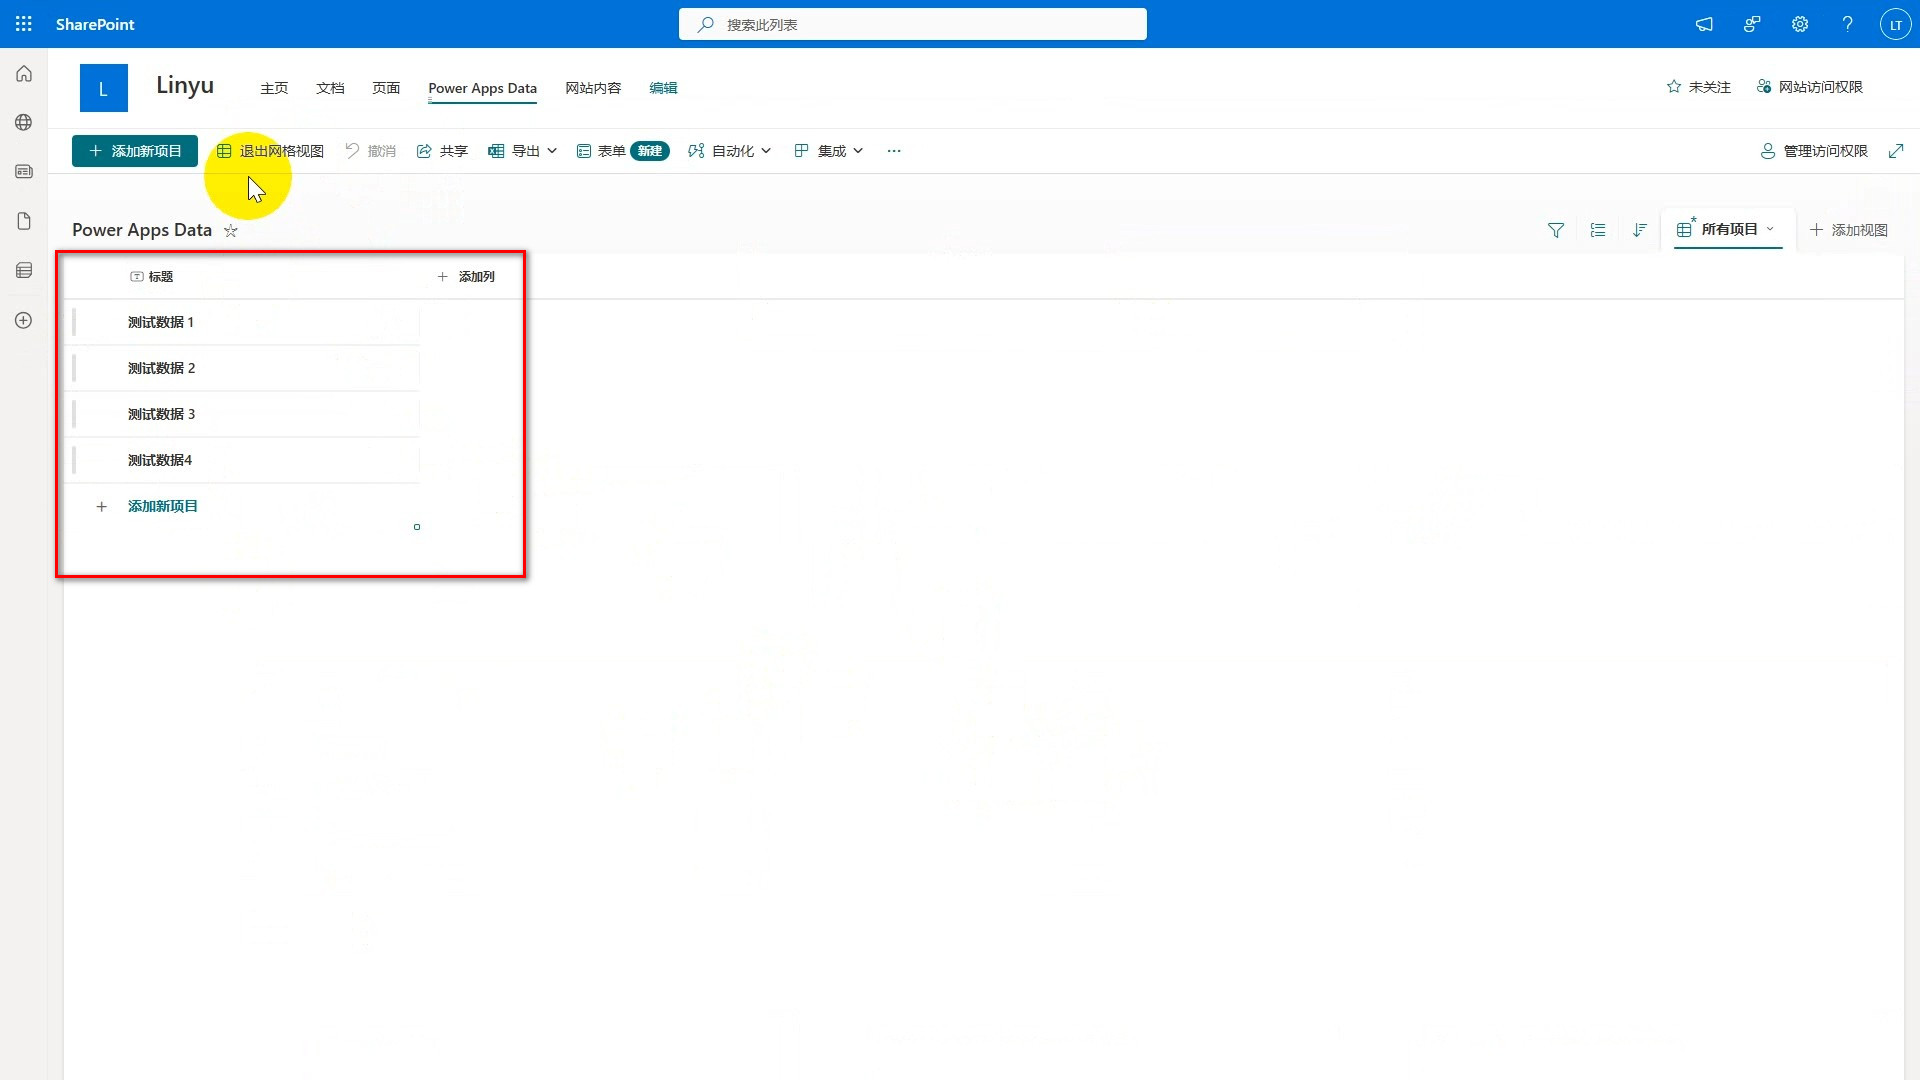Switch to the 文档 navigation tab
This screenshot has height=1080, width=1920.
click(x=330, y=88)
